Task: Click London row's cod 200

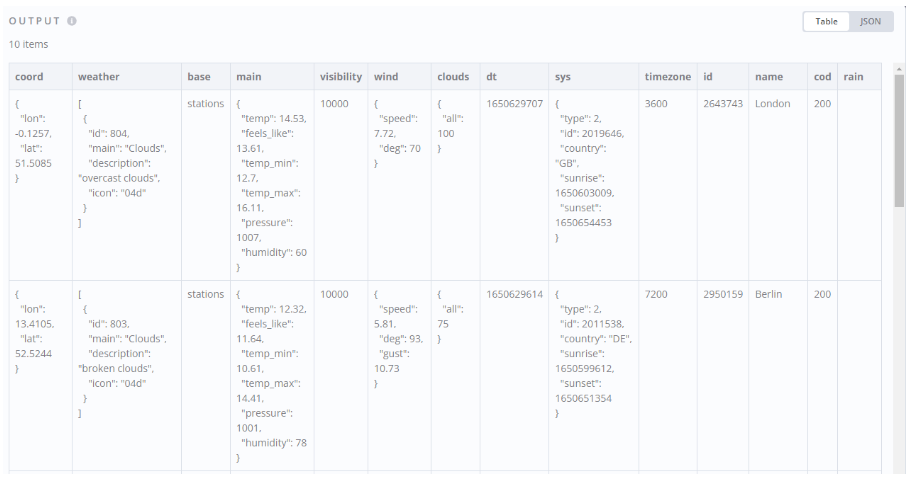Action: (822, 104)
